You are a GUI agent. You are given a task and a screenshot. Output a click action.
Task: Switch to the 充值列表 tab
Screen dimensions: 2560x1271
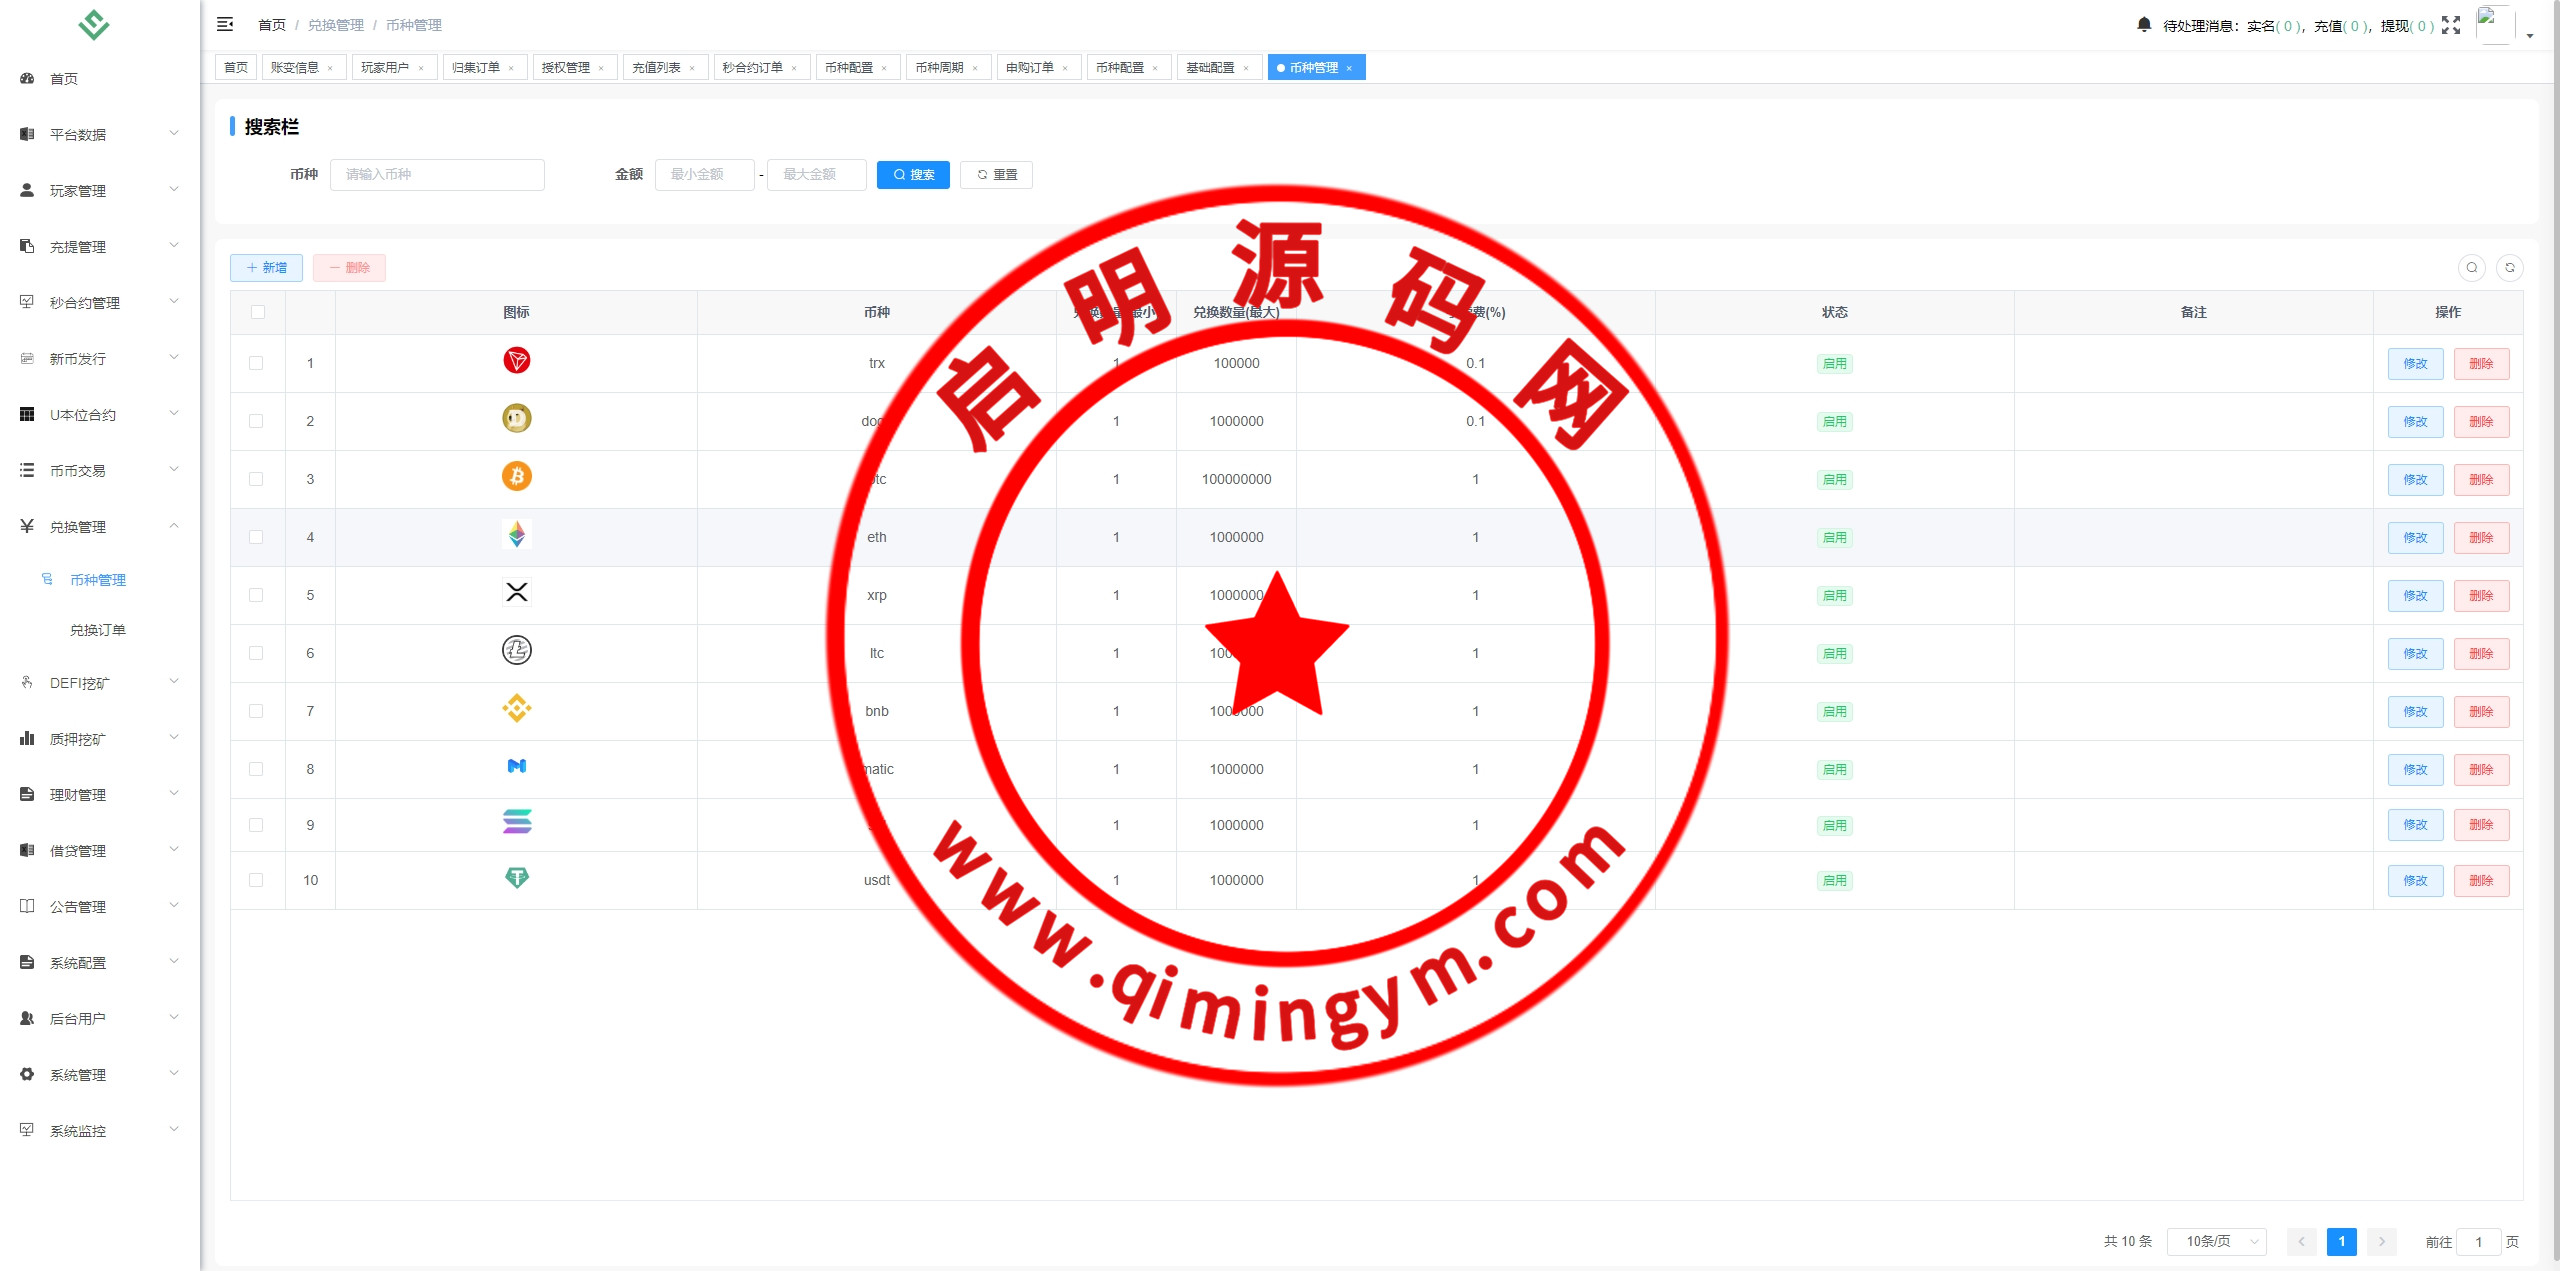point(656,67)
